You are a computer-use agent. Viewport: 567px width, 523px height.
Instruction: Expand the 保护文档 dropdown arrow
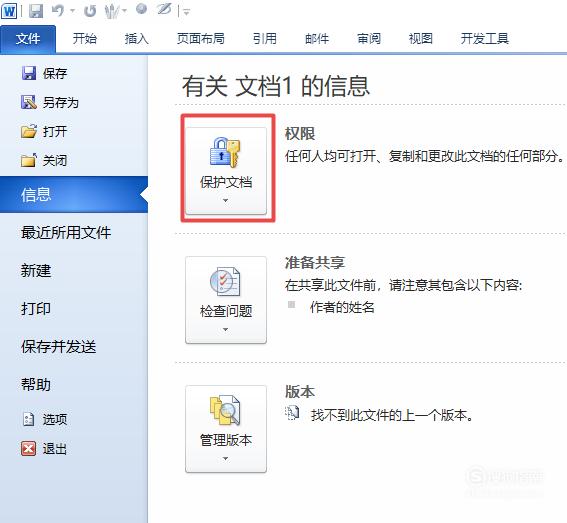click(226, 200)
